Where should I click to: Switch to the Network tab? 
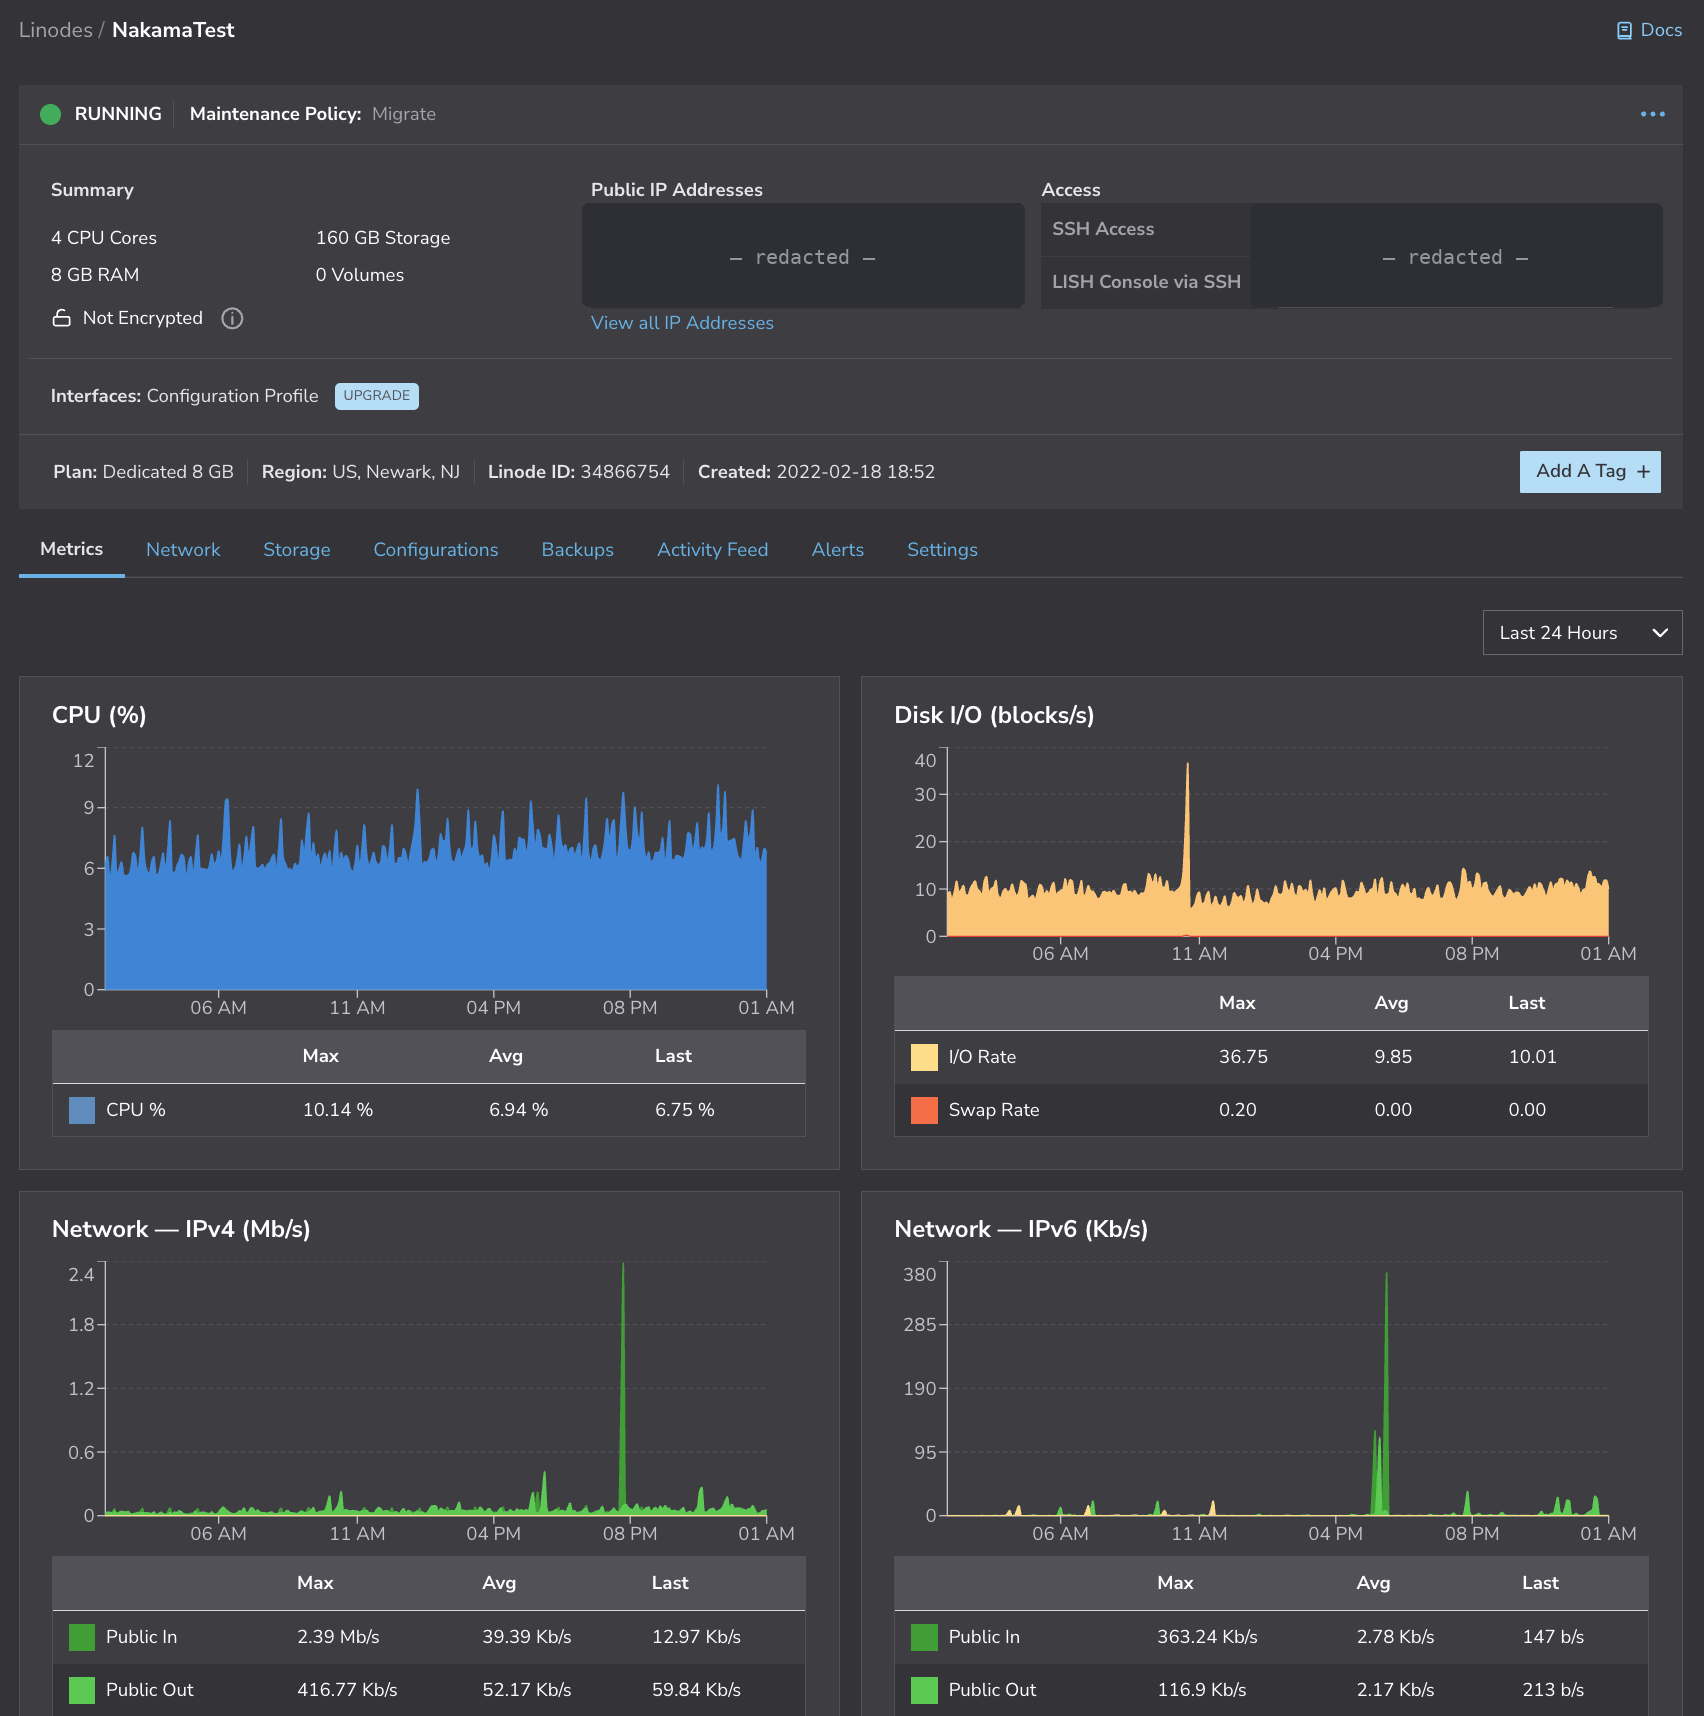[183, 550]
